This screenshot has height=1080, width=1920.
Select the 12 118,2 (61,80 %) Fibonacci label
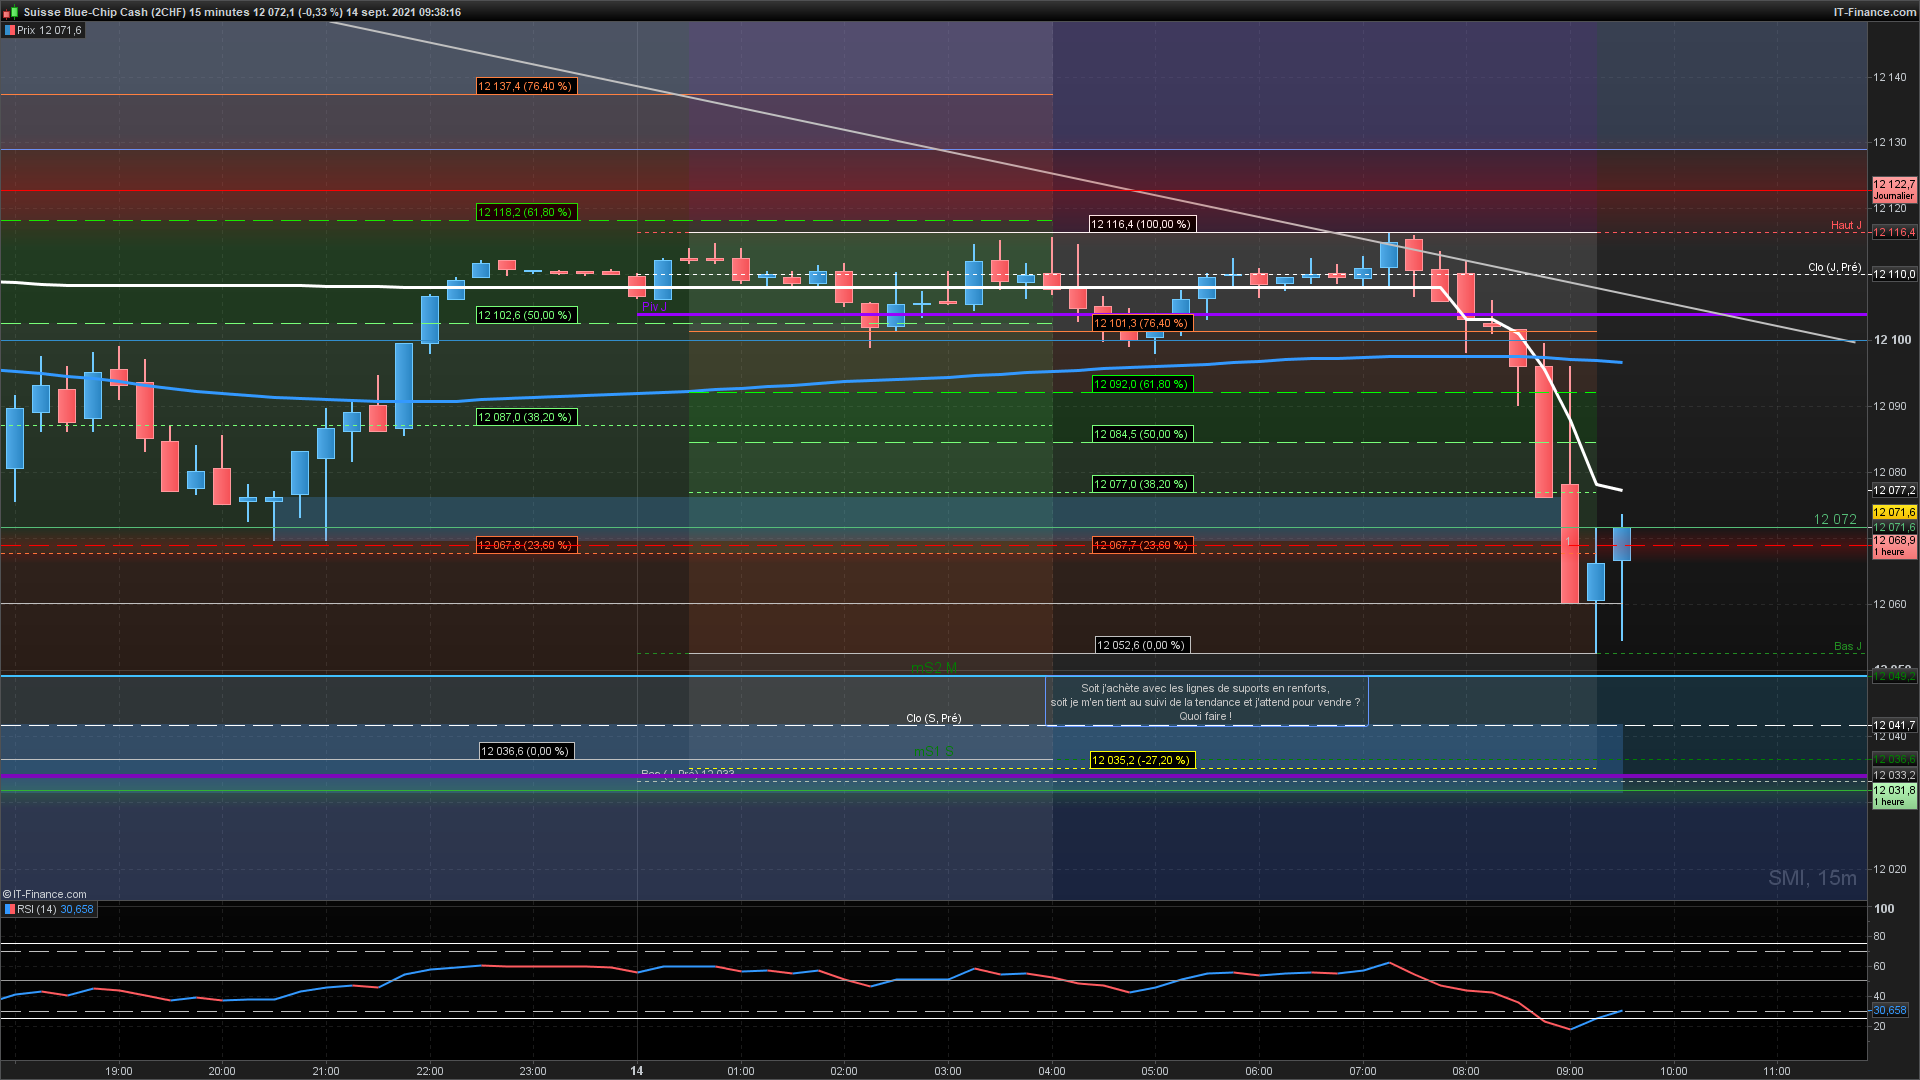pyautogui.click(x=524, y=212)
